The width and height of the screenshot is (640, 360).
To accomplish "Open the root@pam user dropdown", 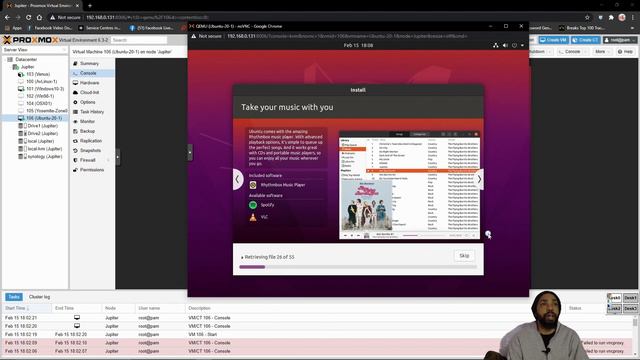I will click(x=620, y=40).
